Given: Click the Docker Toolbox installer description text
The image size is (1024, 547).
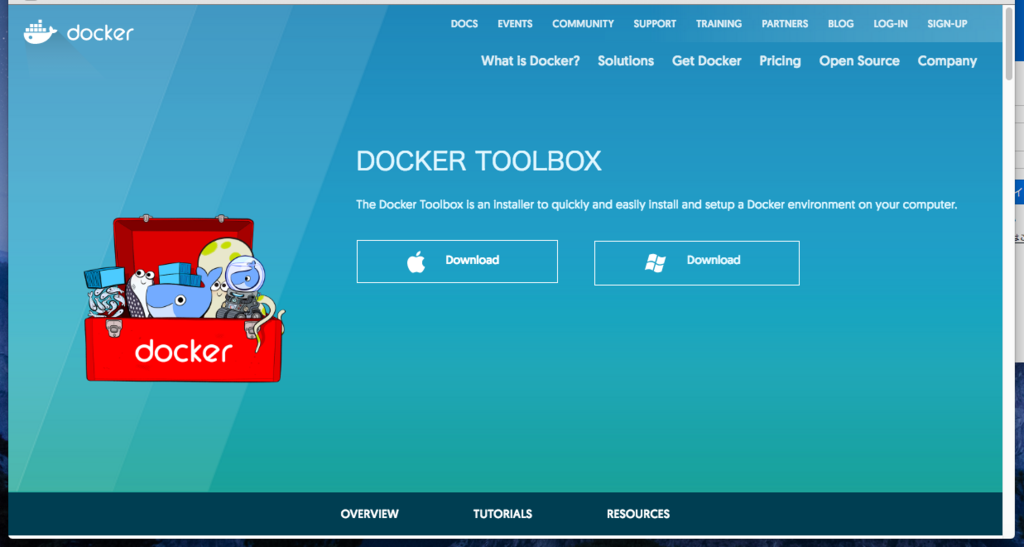Looking at the screenshot, I should point(656,204).
